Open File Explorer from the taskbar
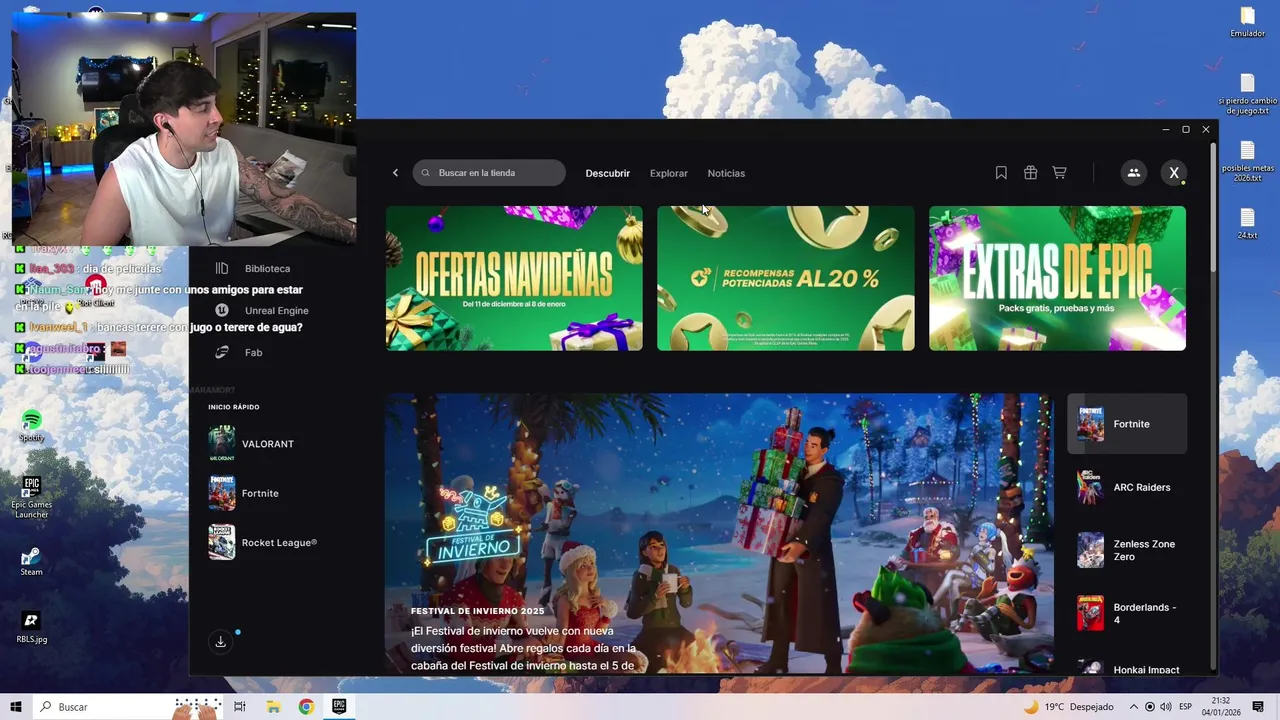This screenshot has width=1280, height=720. tap(273, 707)
